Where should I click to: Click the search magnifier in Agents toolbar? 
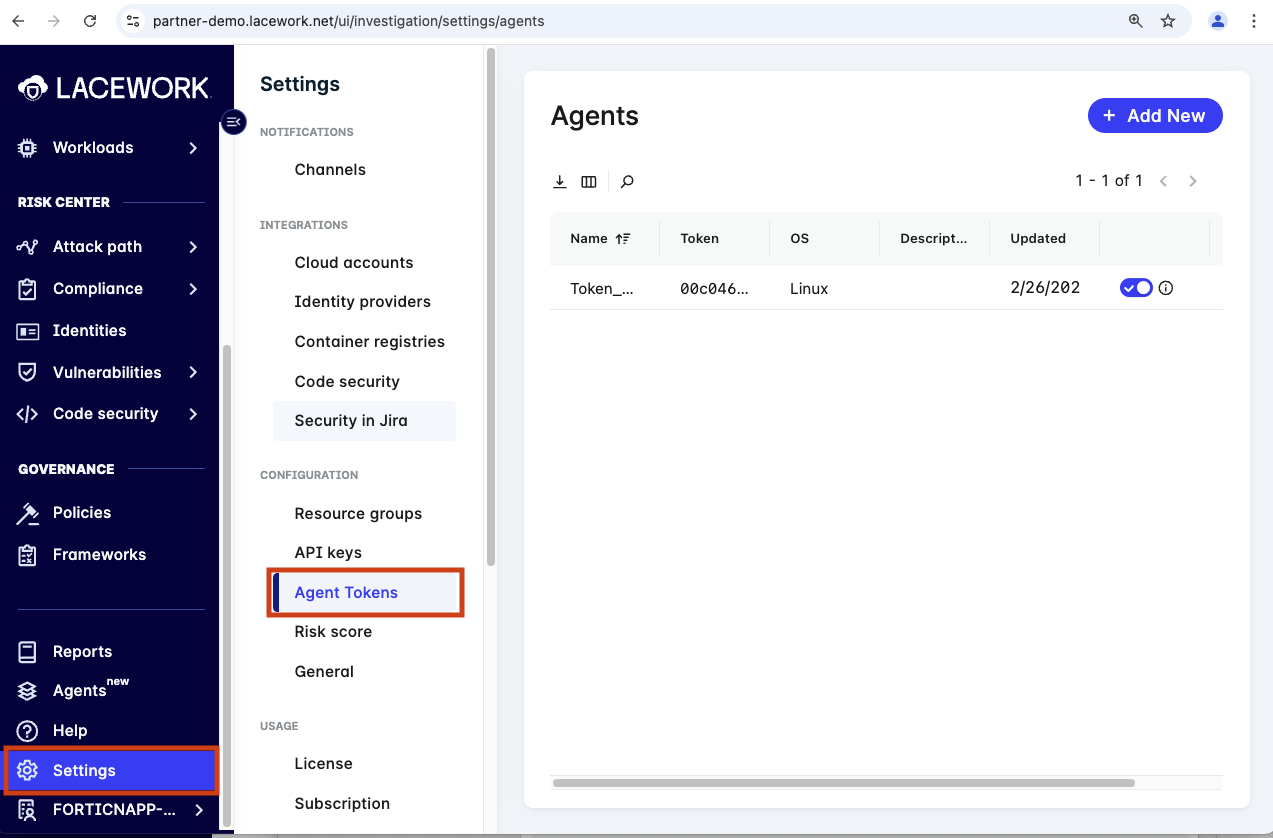(627, 181)
